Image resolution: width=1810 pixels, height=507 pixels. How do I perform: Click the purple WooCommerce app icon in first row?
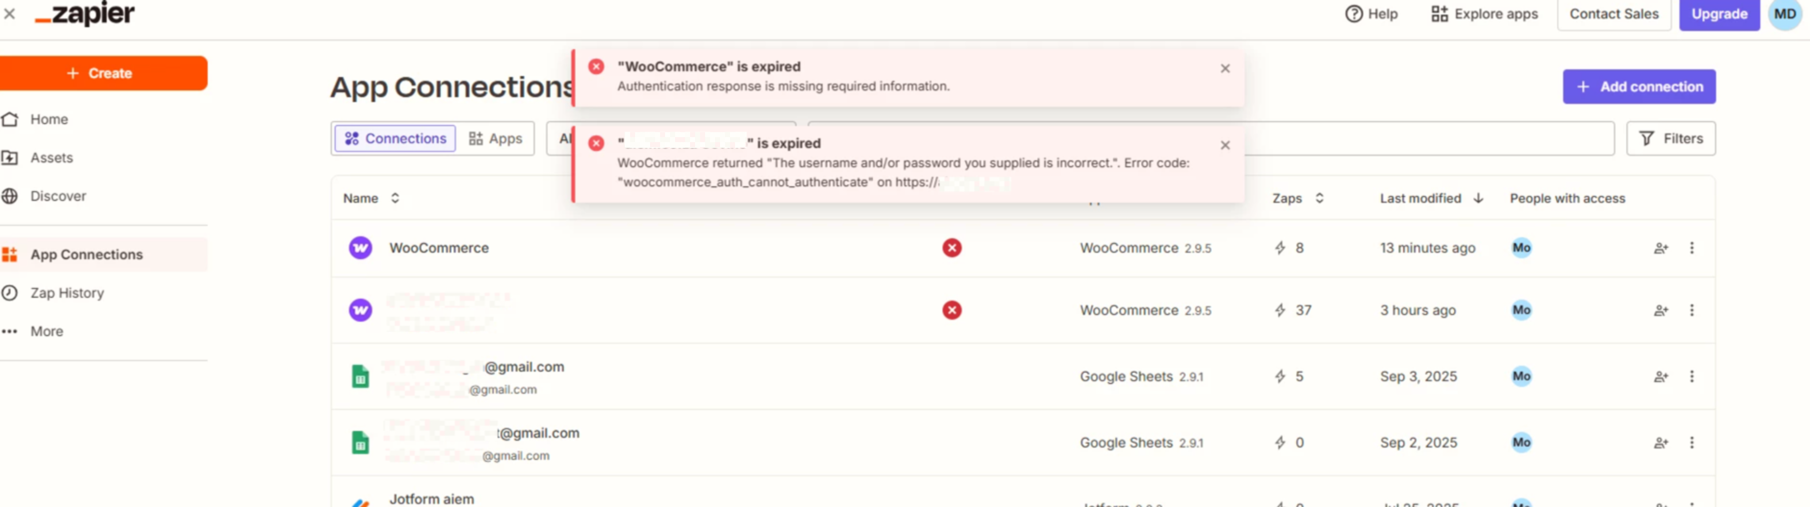click(x=360, y=248)
